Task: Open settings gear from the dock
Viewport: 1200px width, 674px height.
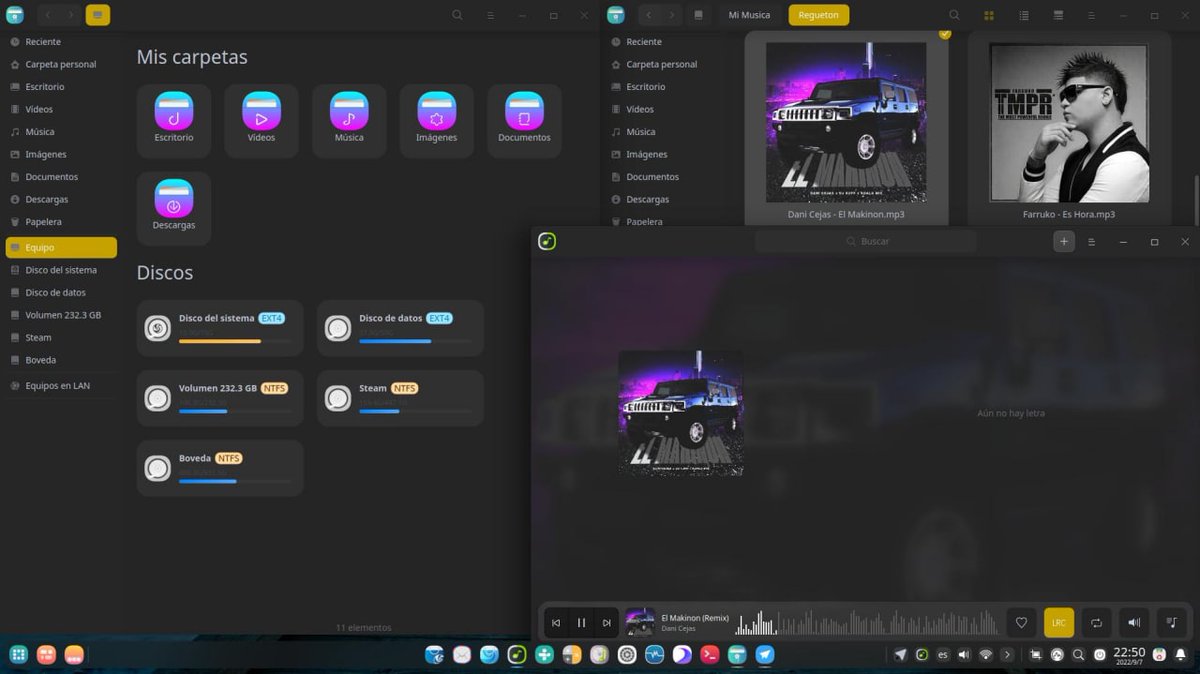Action: pos(627,655)
